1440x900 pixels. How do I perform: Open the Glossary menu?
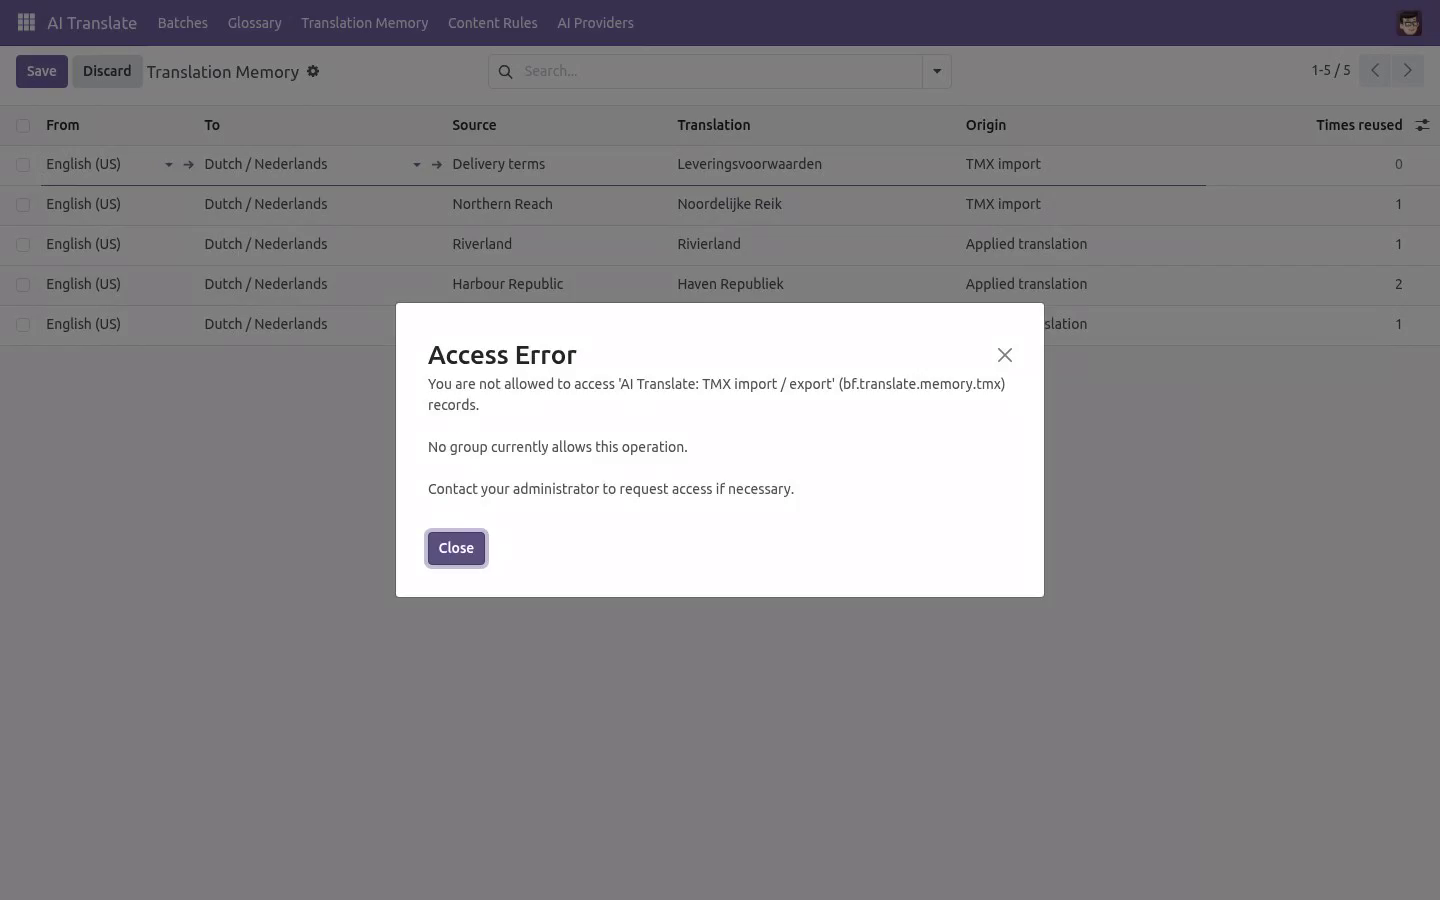[254, 23]
